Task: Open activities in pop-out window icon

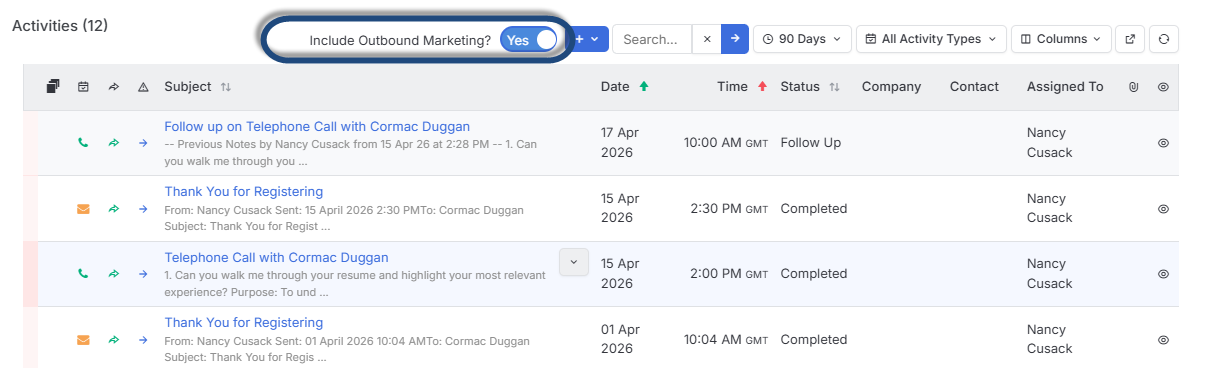Action: (1130, 39)
